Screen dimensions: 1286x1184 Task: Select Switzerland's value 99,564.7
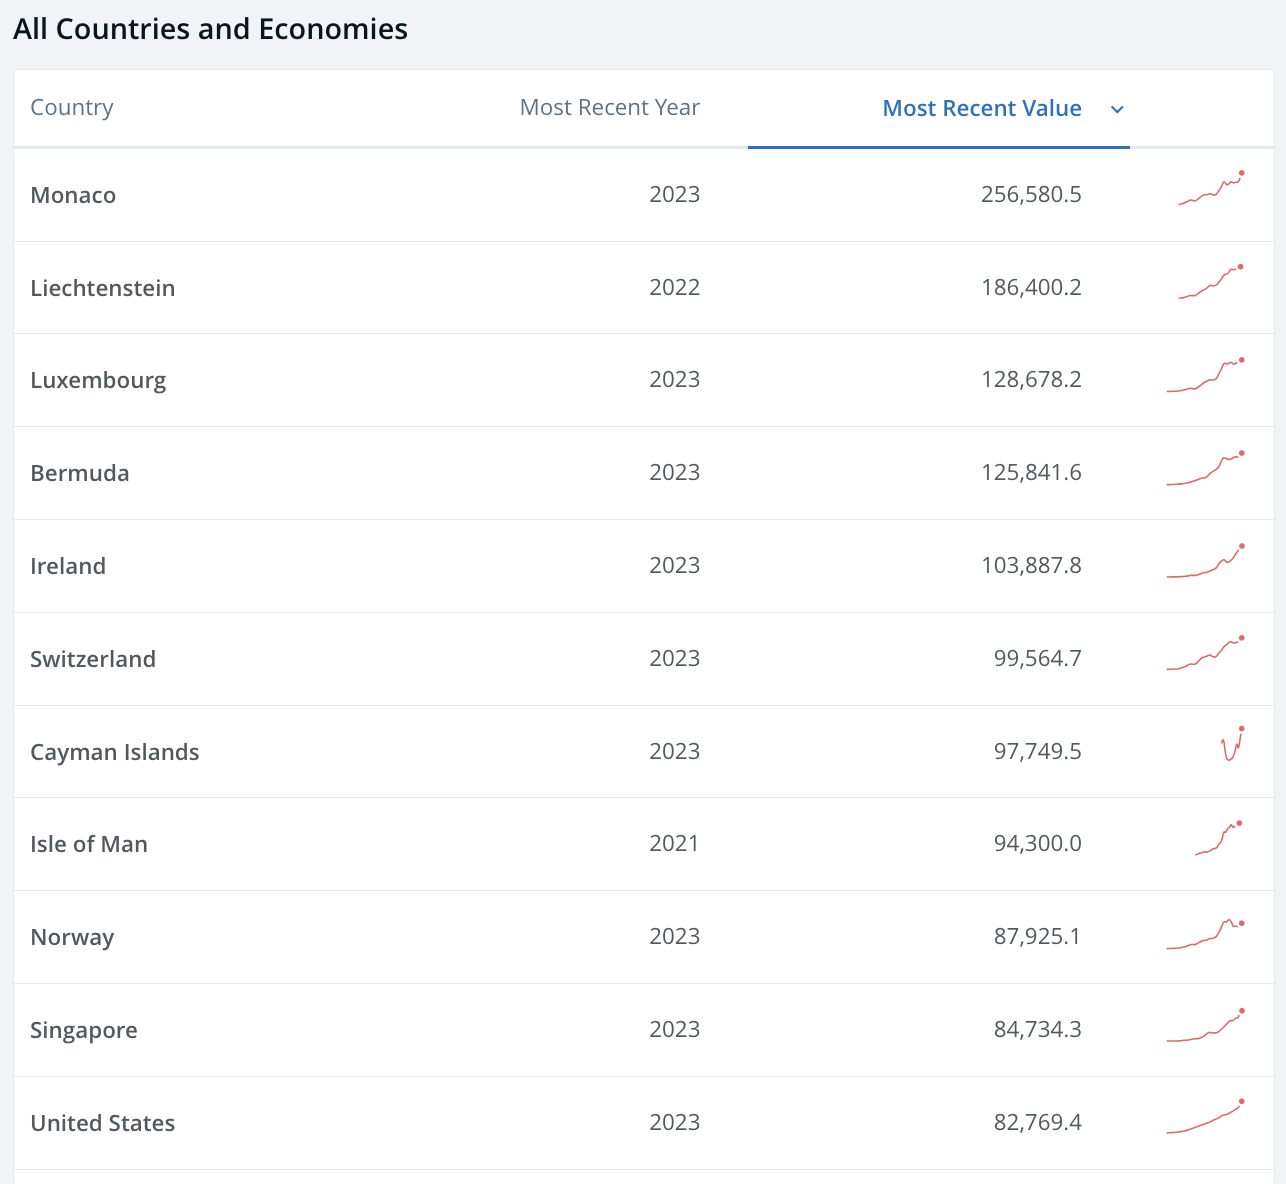(1038, 658)
